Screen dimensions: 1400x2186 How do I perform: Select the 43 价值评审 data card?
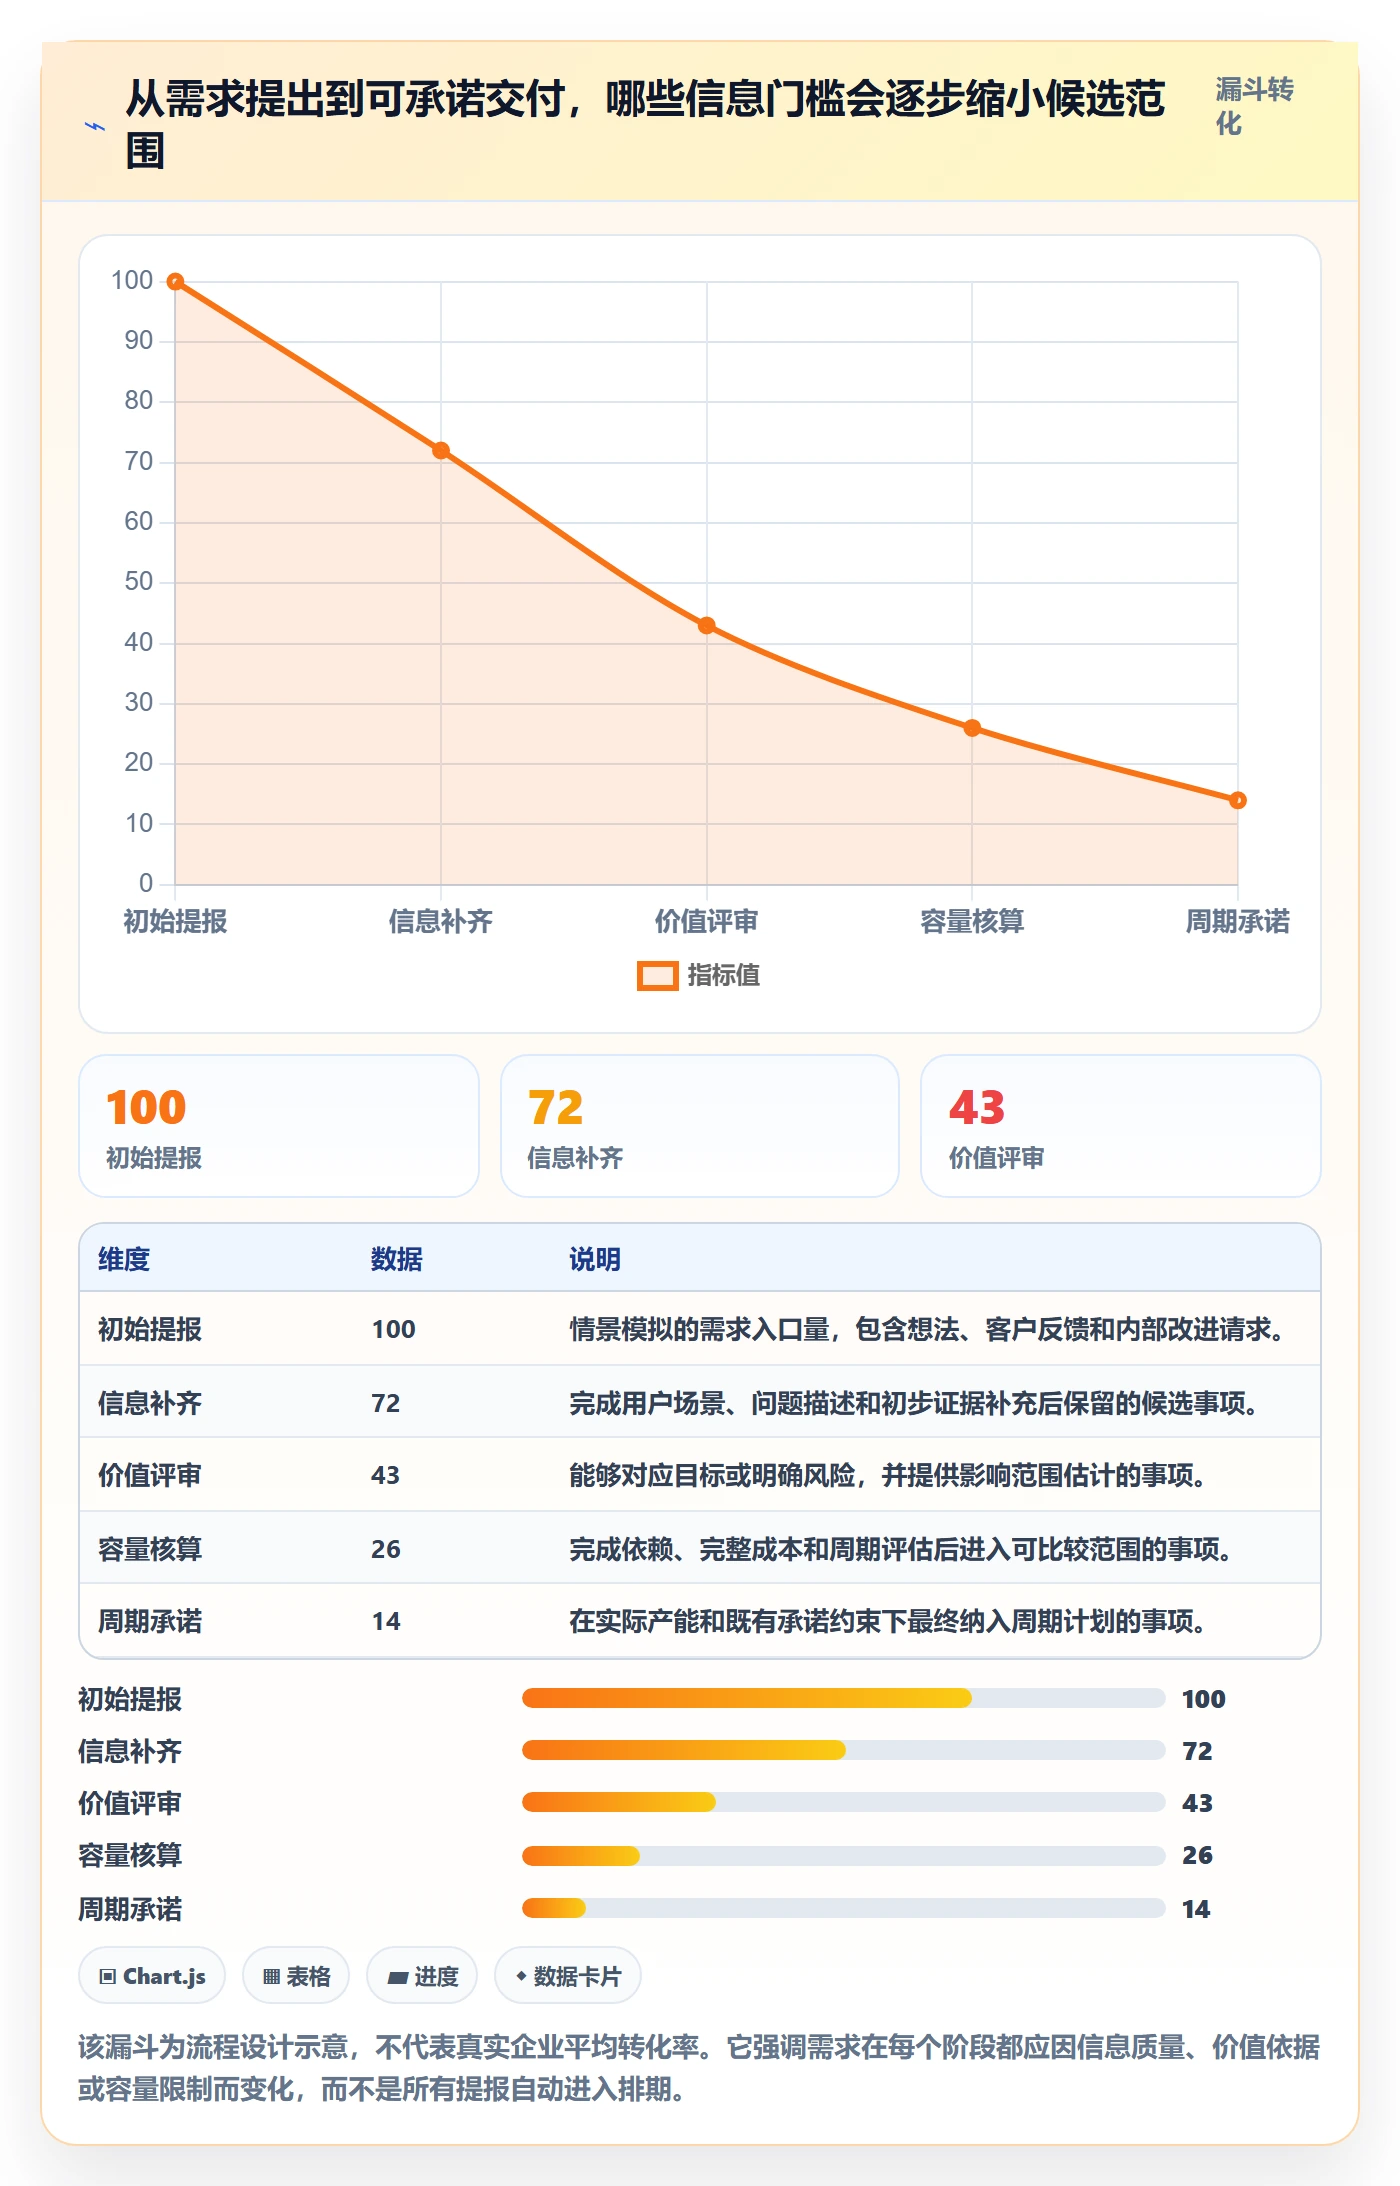click(x=1121, y=1126)
